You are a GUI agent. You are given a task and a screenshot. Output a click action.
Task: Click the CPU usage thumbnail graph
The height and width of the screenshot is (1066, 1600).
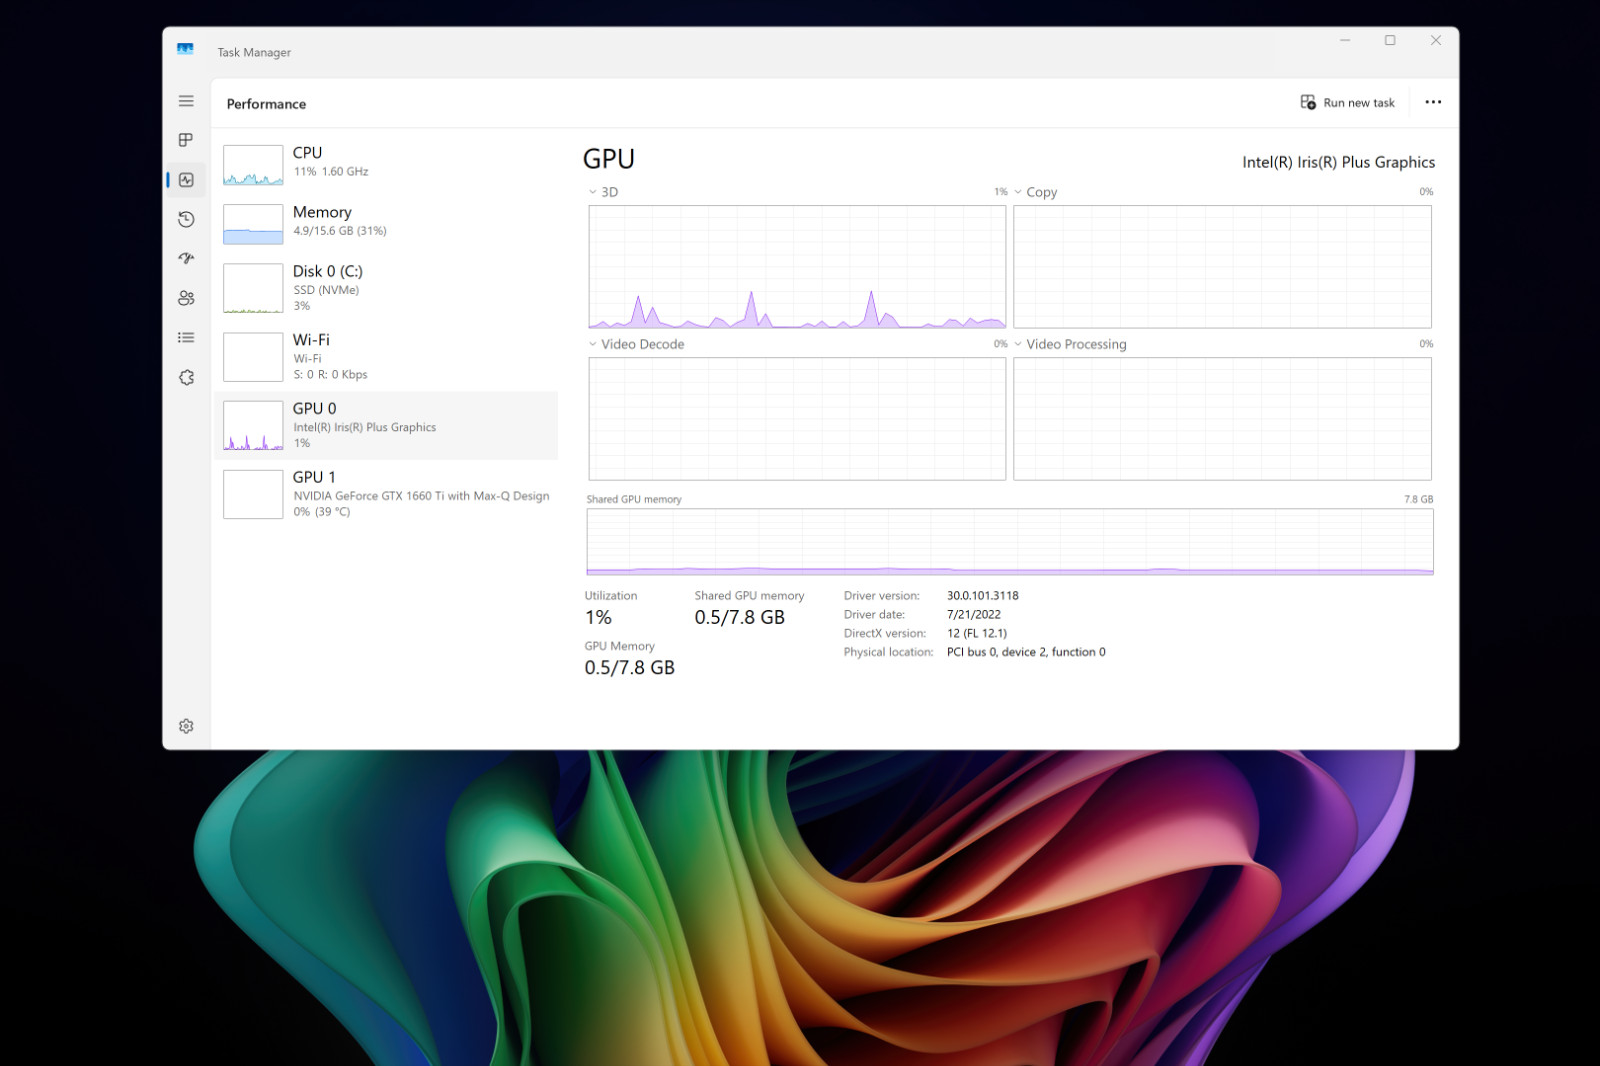coord(253,165)
